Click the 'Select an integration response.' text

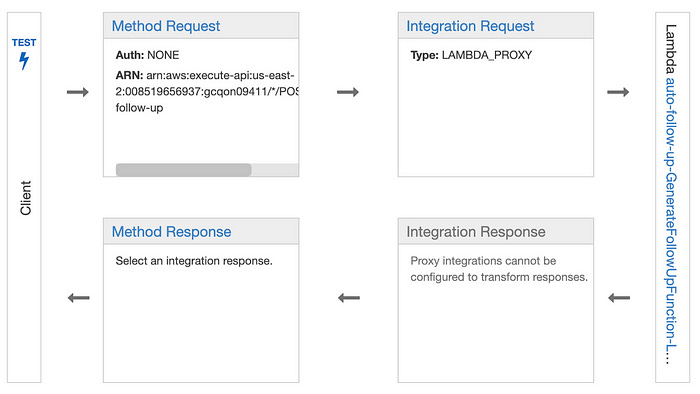194,261
